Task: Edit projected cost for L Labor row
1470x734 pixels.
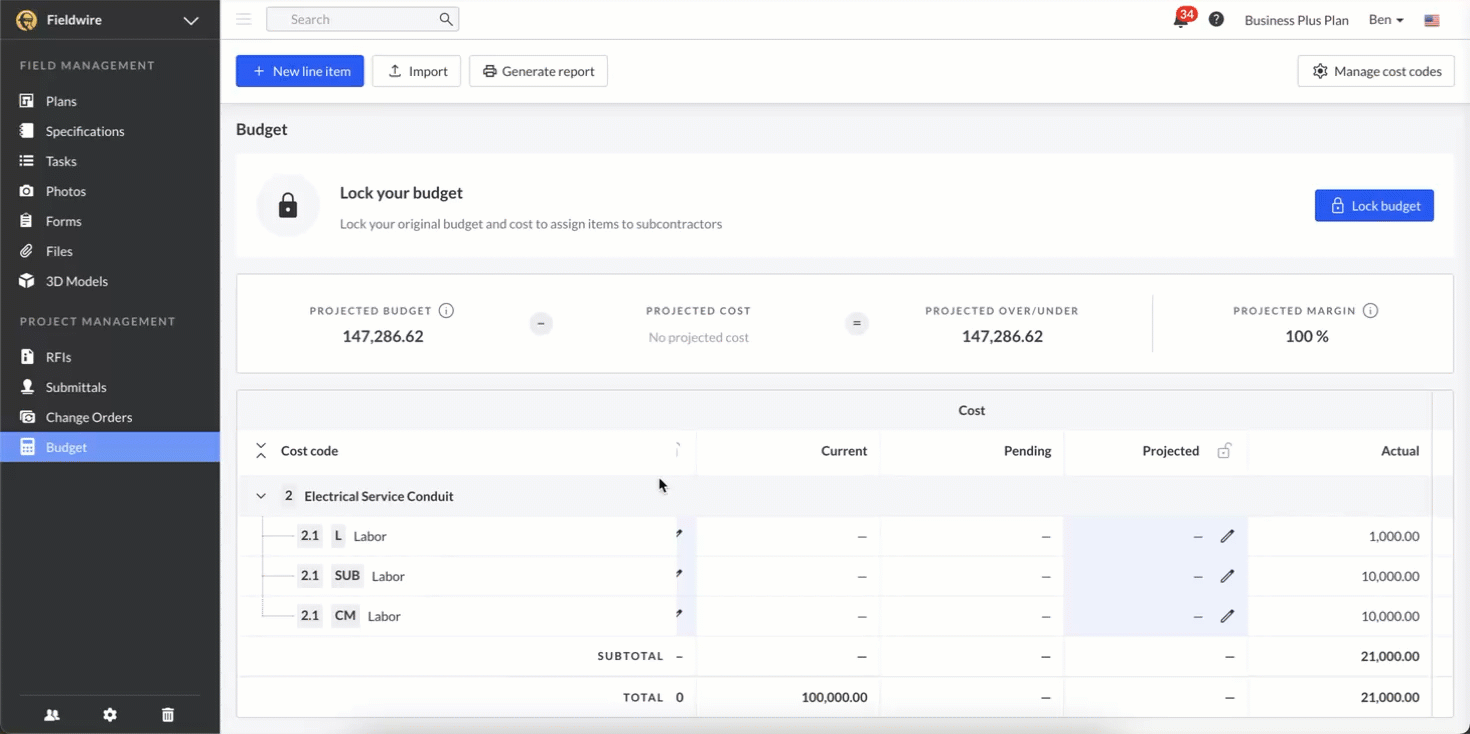Action: 1227,536
